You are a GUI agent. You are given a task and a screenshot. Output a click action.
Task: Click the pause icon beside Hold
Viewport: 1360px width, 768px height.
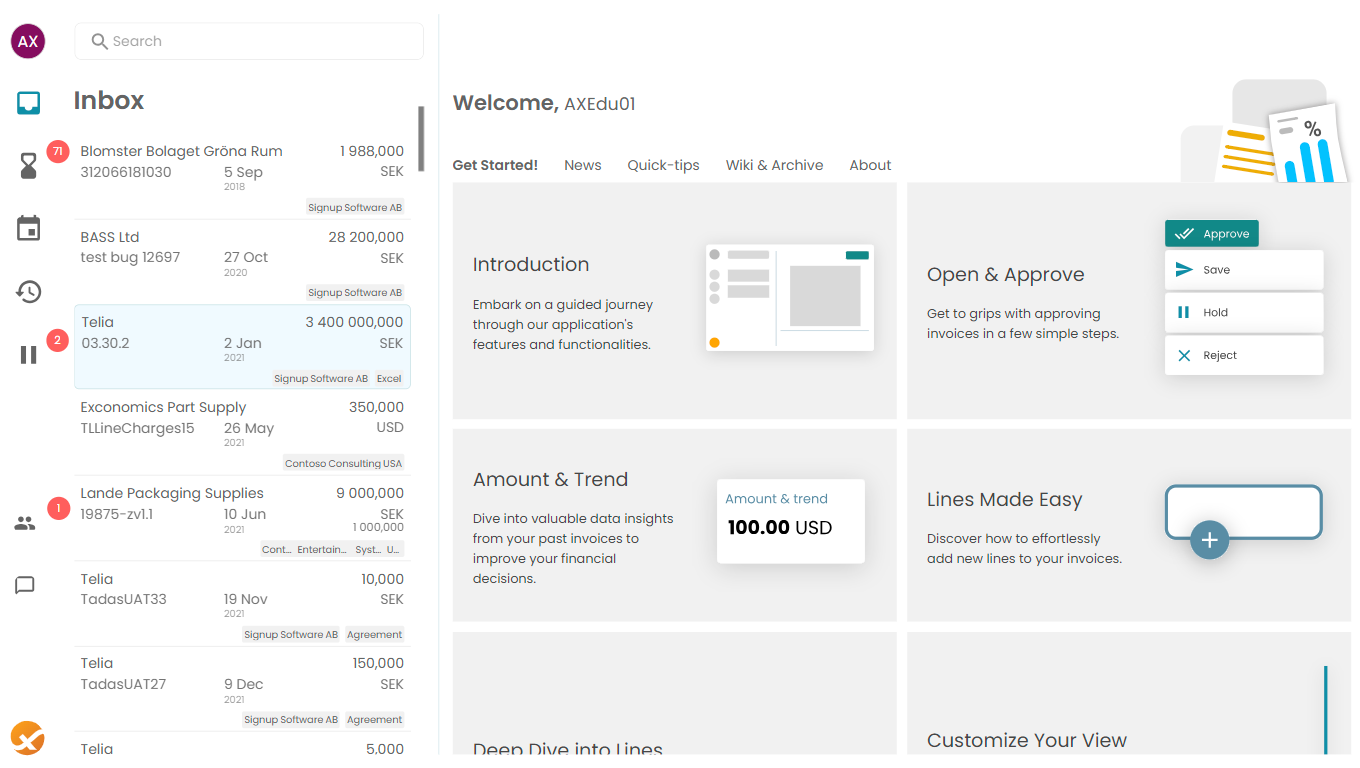click(x=1184, y=312)
